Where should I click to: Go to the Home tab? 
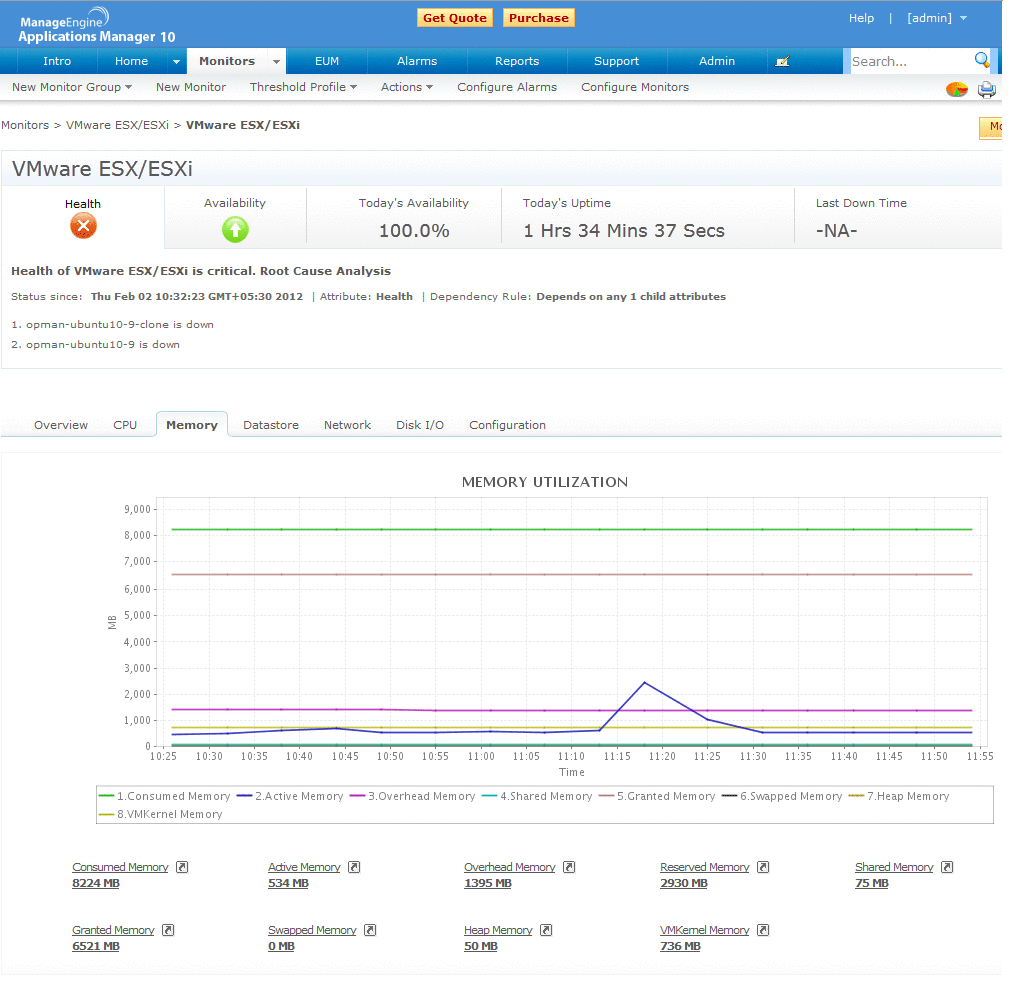pos(131,61)
